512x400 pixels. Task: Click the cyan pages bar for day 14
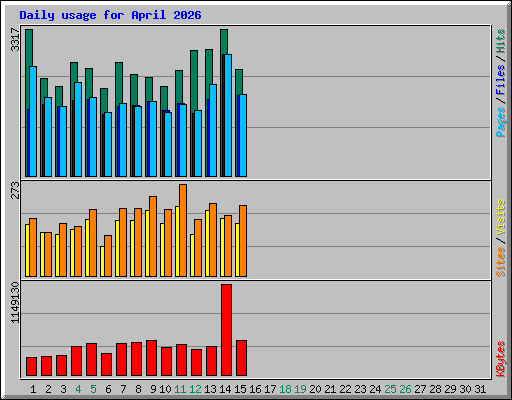click(x=228, y=115)
